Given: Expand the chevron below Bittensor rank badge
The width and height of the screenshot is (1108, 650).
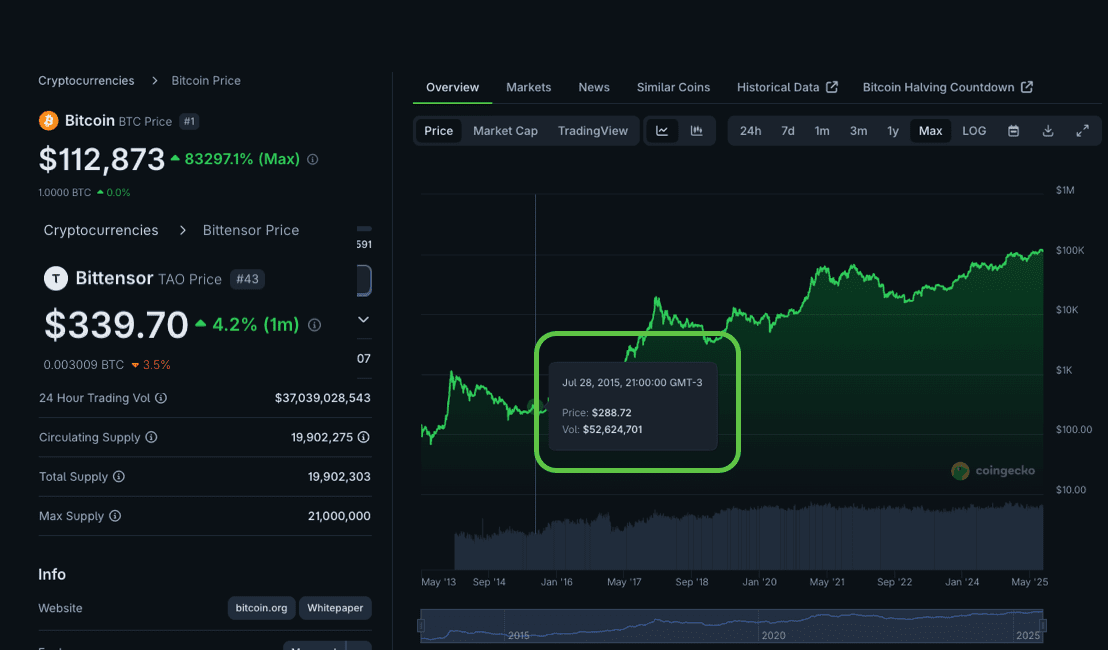Looking at the screenshot, I should (x=364, y=320).
